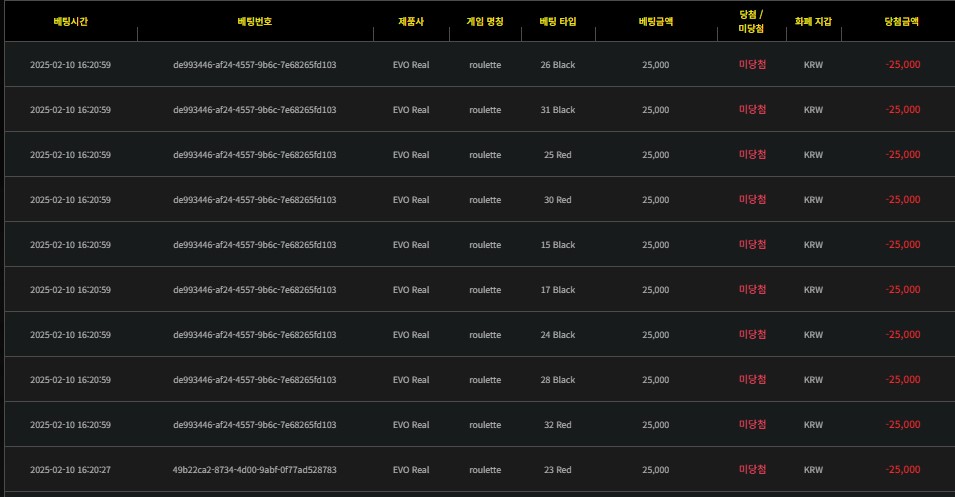Click 미당첨 status in the 23 Red row
955x497 pixels.
click(753, 470)
